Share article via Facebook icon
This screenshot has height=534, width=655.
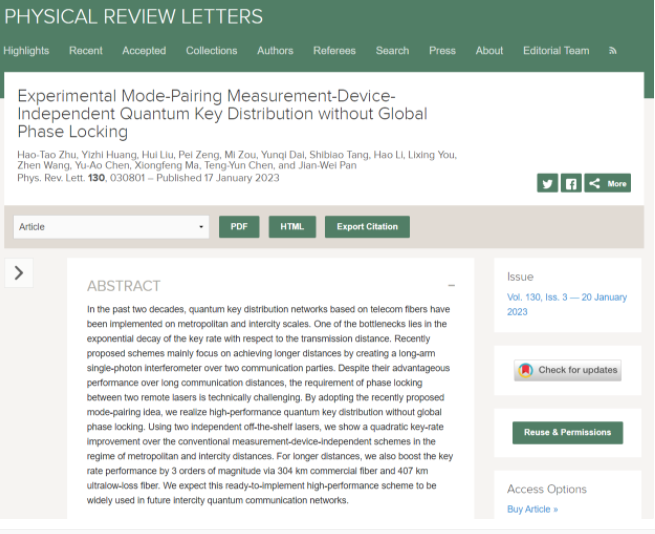(571, 183)
